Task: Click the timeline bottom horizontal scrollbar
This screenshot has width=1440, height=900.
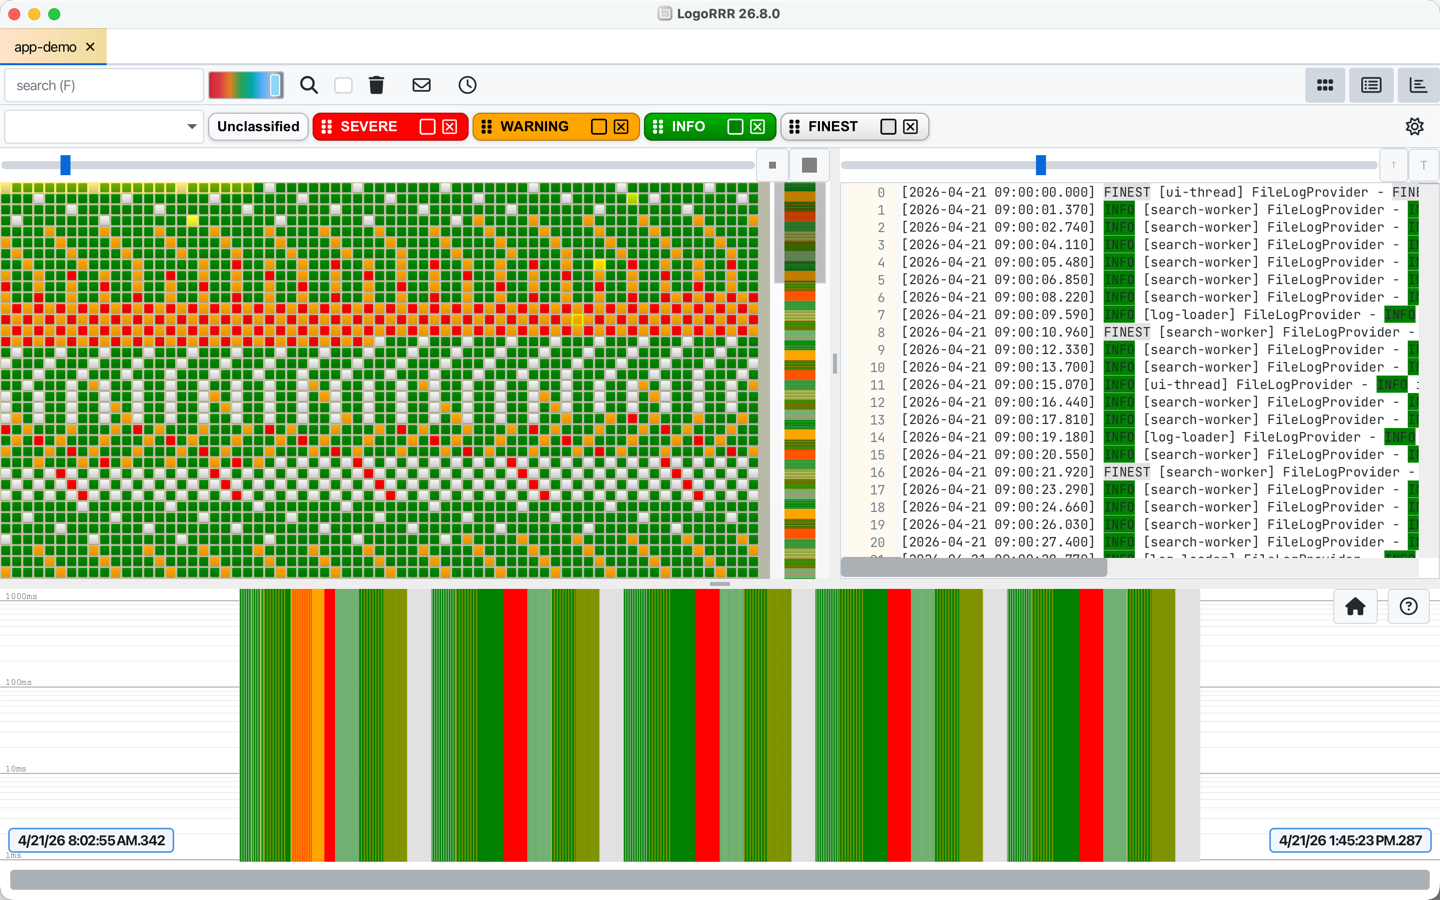Action: click(x=719, y=880)
